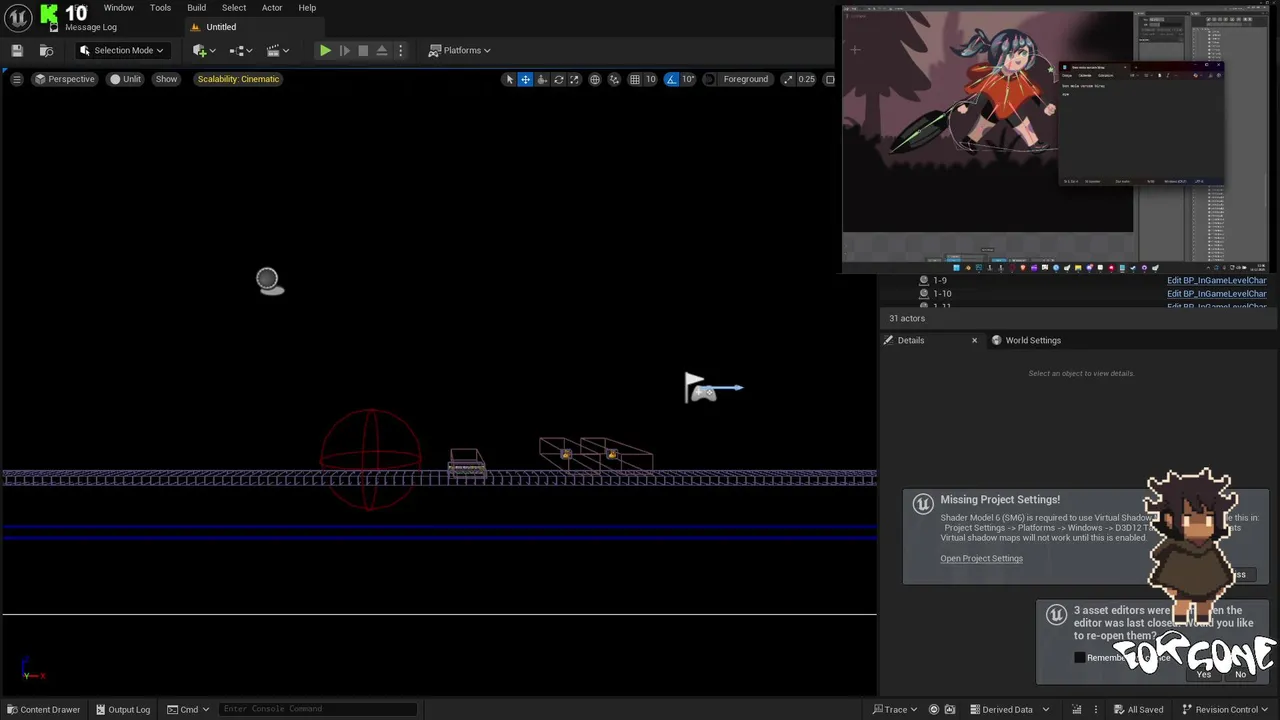Activate the rotate objects tool

[558, 79]
